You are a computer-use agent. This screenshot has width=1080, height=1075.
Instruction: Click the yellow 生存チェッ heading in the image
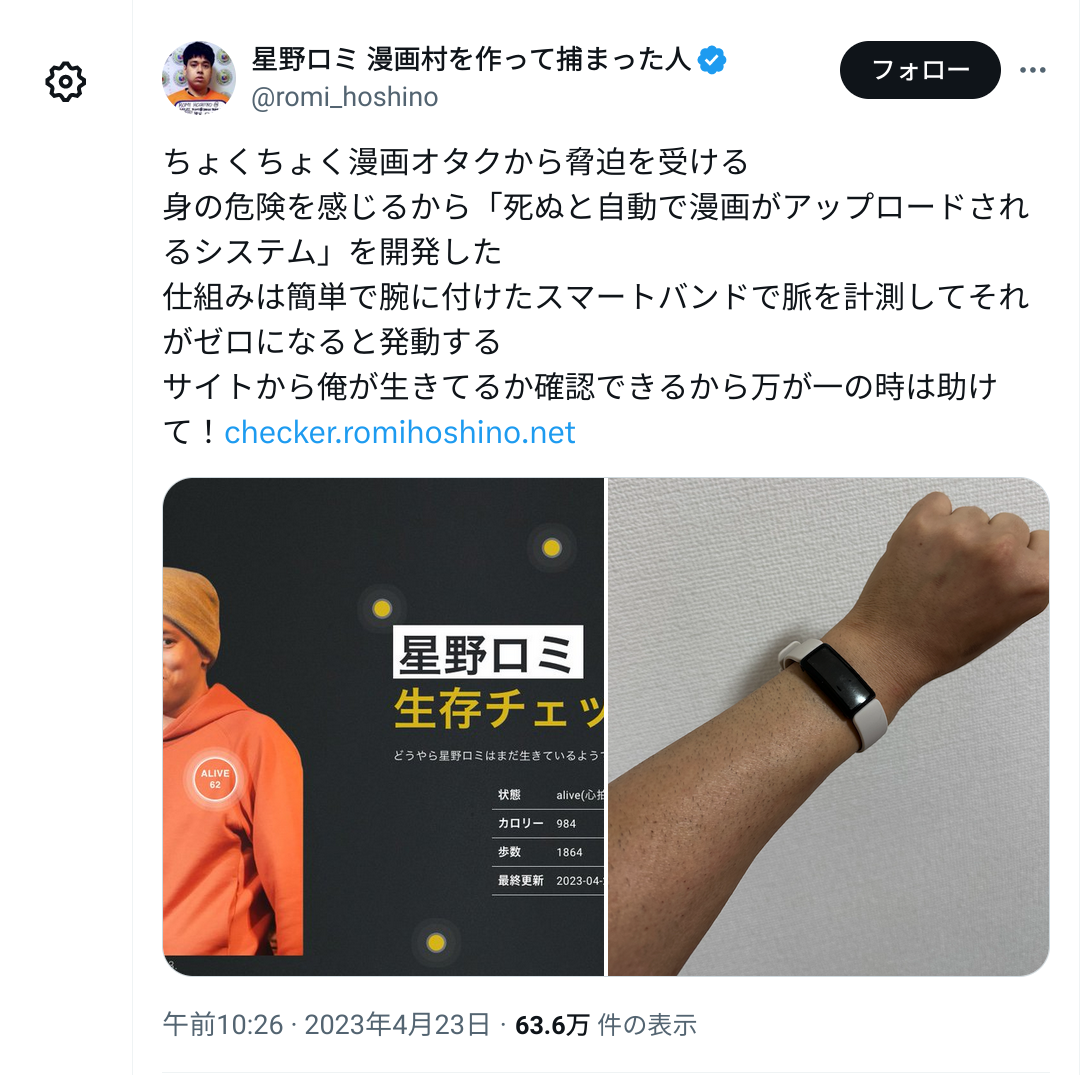499,709
